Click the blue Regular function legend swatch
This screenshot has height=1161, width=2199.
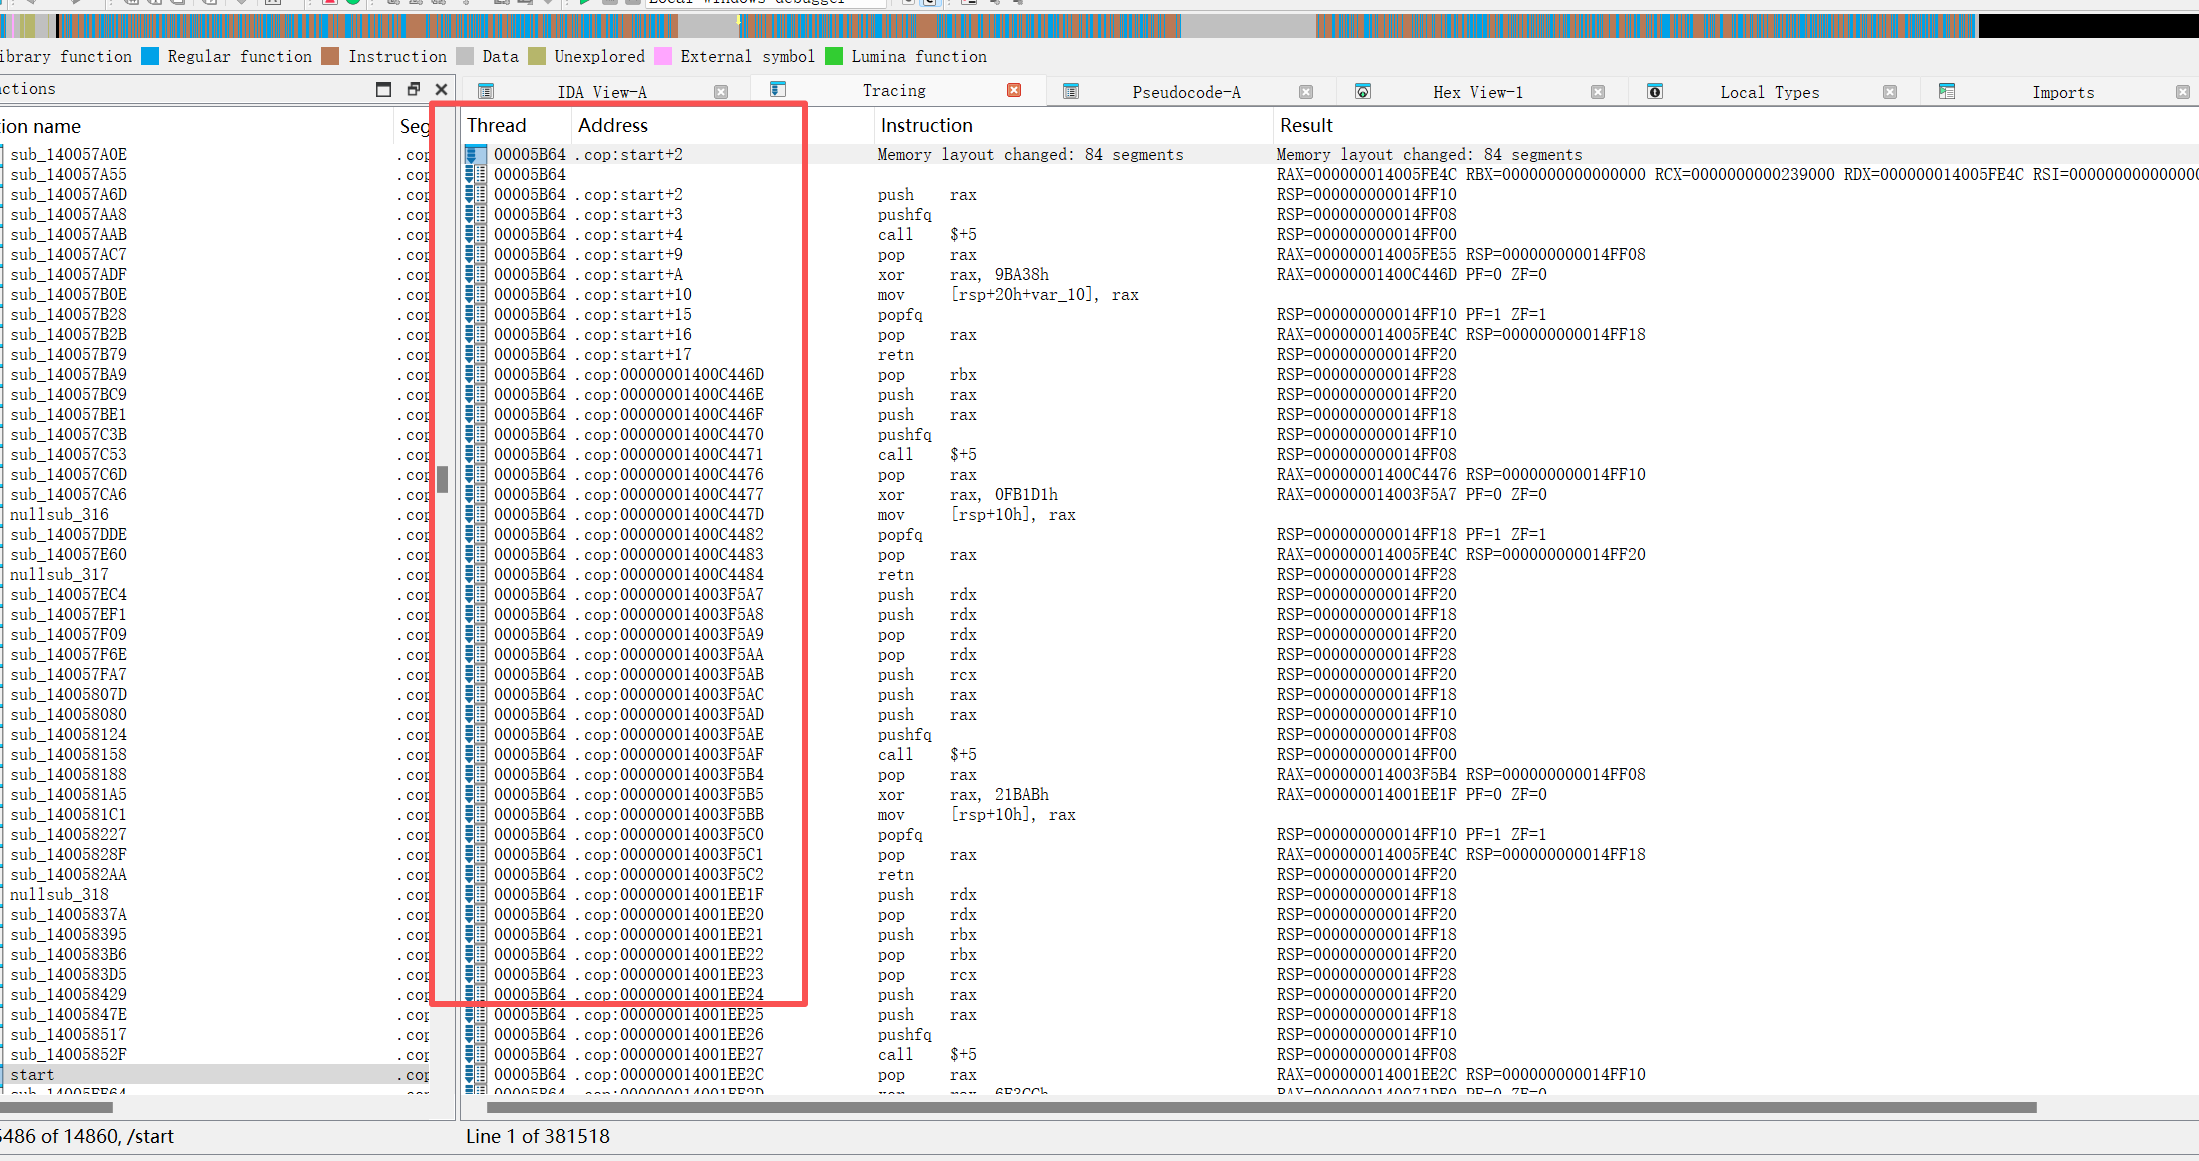pyautogui.click(x=150, y=56)
